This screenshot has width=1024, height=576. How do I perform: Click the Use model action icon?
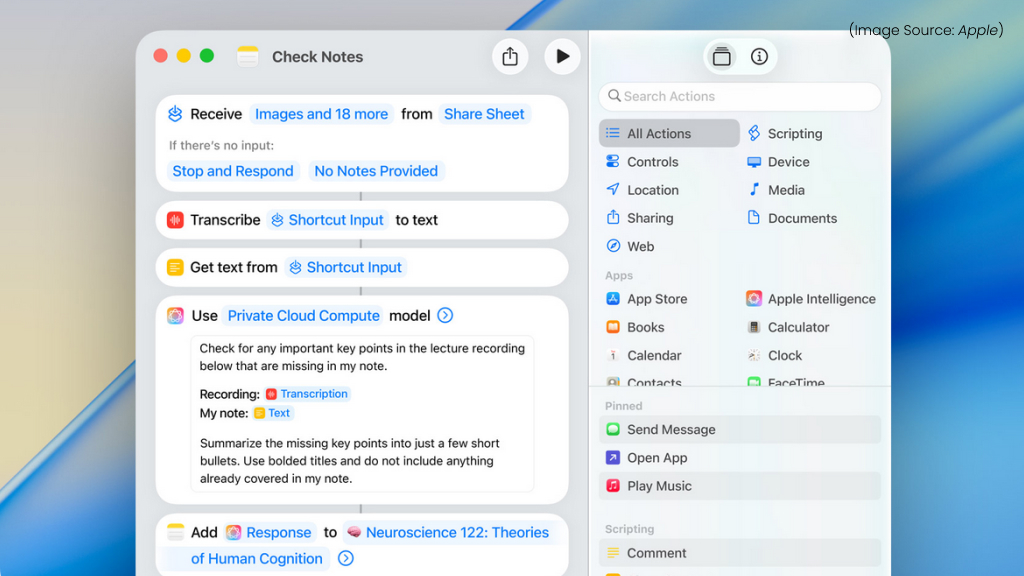point(175,316)
